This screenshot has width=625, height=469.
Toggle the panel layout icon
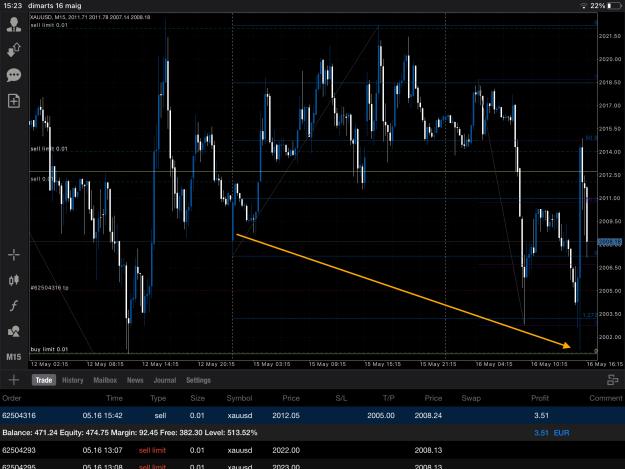tap(612, 380)
